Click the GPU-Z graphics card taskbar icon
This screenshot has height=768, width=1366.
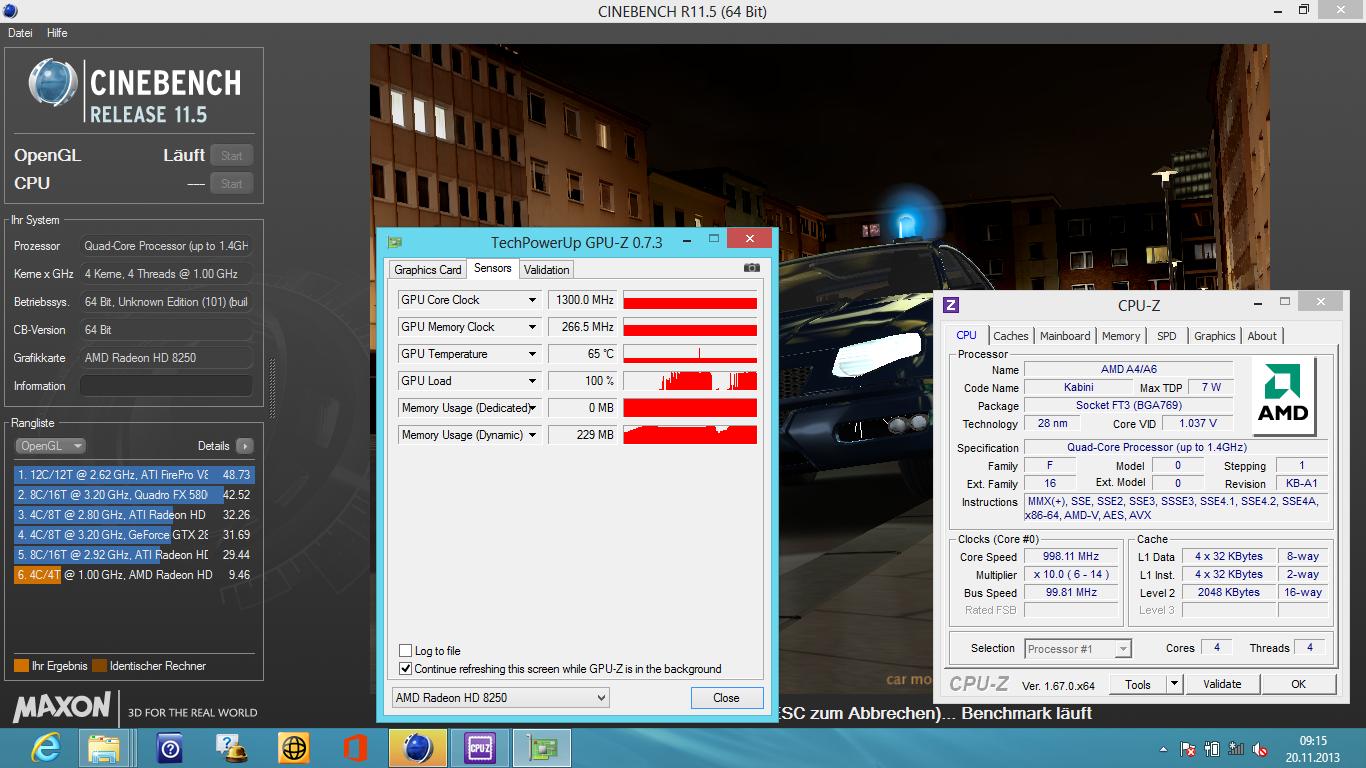point(541,747)
